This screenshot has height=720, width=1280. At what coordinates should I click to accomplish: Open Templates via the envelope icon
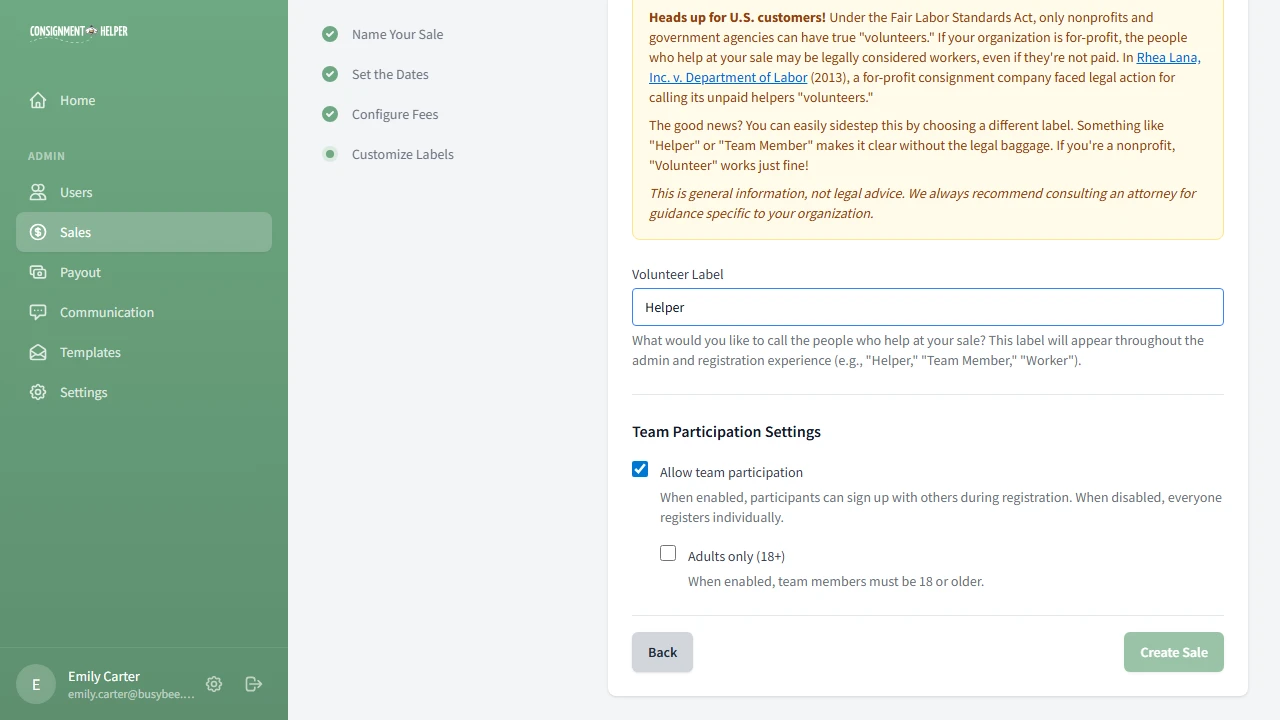tap(37, 352)
